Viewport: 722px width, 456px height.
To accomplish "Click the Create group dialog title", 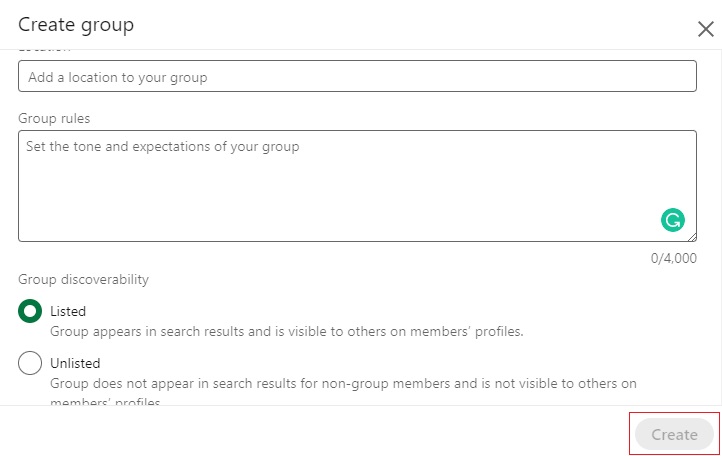I will pyautogui.click(x=76, y=24).
